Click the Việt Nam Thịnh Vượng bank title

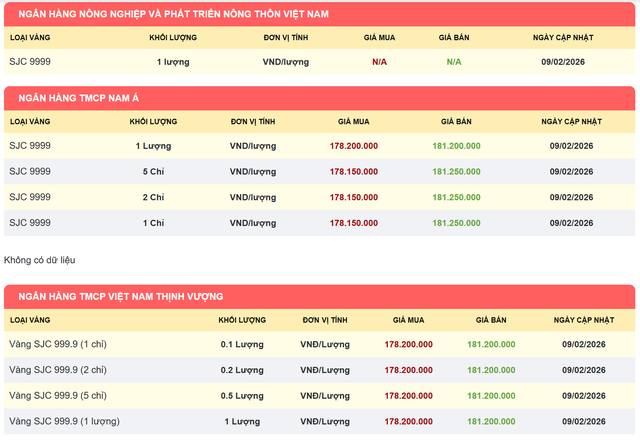(x=116, y=296)
